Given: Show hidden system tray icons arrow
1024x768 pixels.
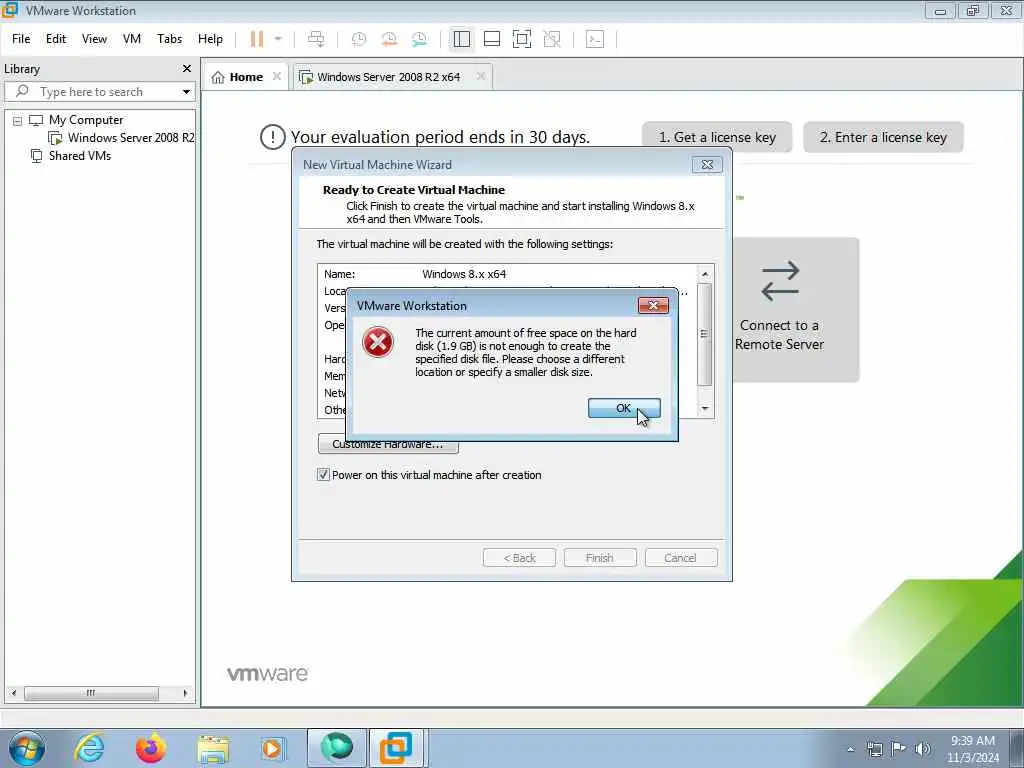Looking at the screenshot, I should tap(850, 749).
